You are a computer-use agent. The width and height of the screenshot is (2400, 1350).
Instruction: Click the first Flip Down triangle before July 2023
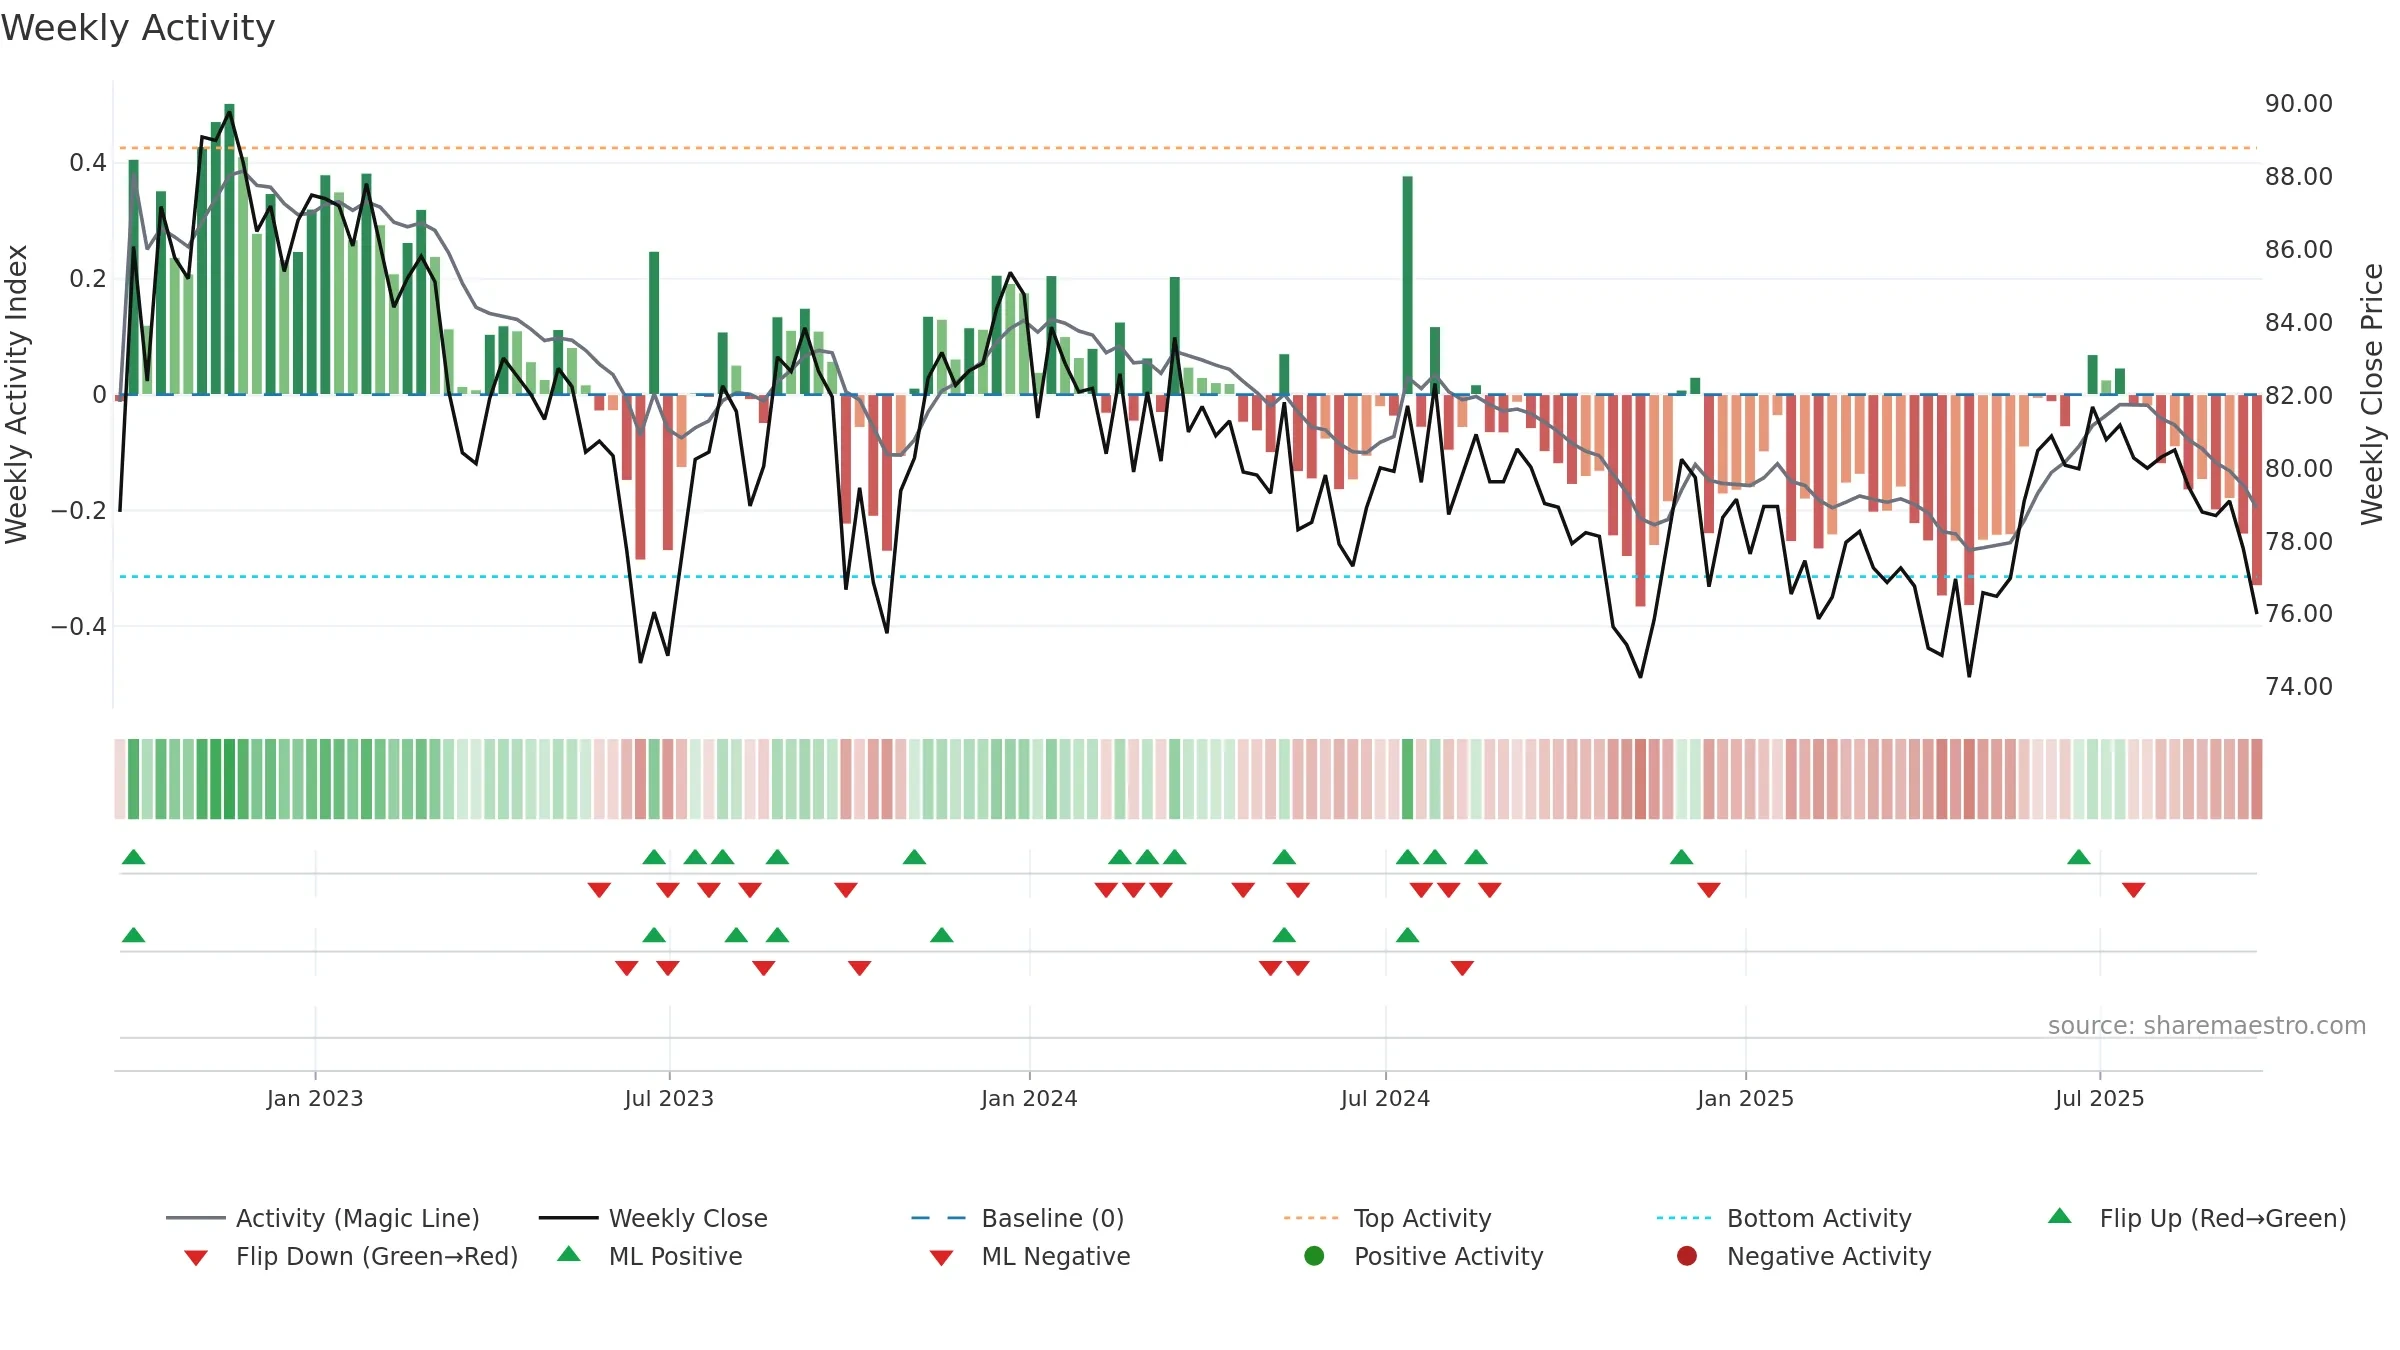pos(599,890)
